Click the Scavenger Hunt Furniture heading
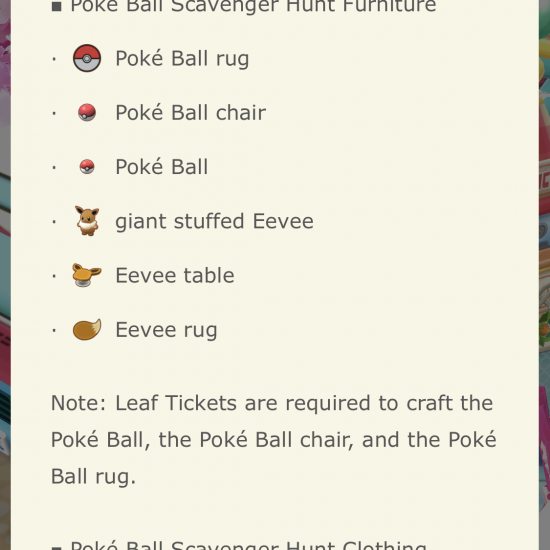The image size is (550, 550). tap(254, 6)
